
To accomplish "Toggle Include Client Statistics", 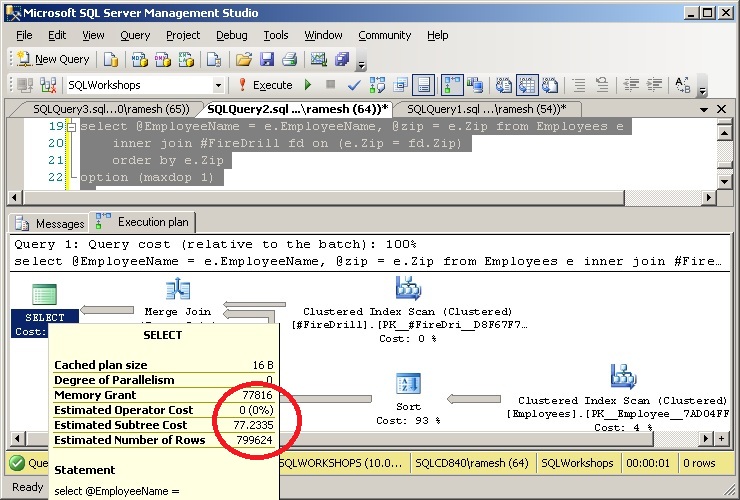I will click(475, 85).
